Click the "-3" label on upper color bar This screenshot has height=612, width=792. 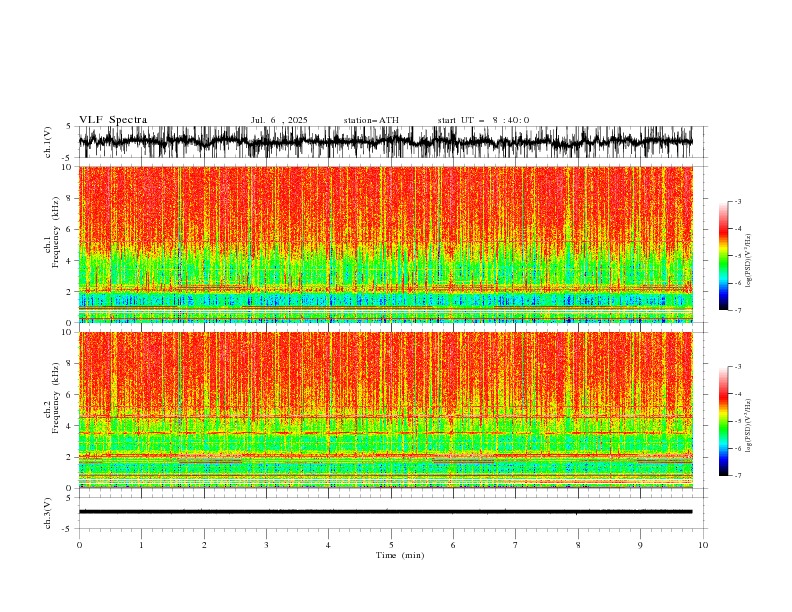click(x=738, y=201)
